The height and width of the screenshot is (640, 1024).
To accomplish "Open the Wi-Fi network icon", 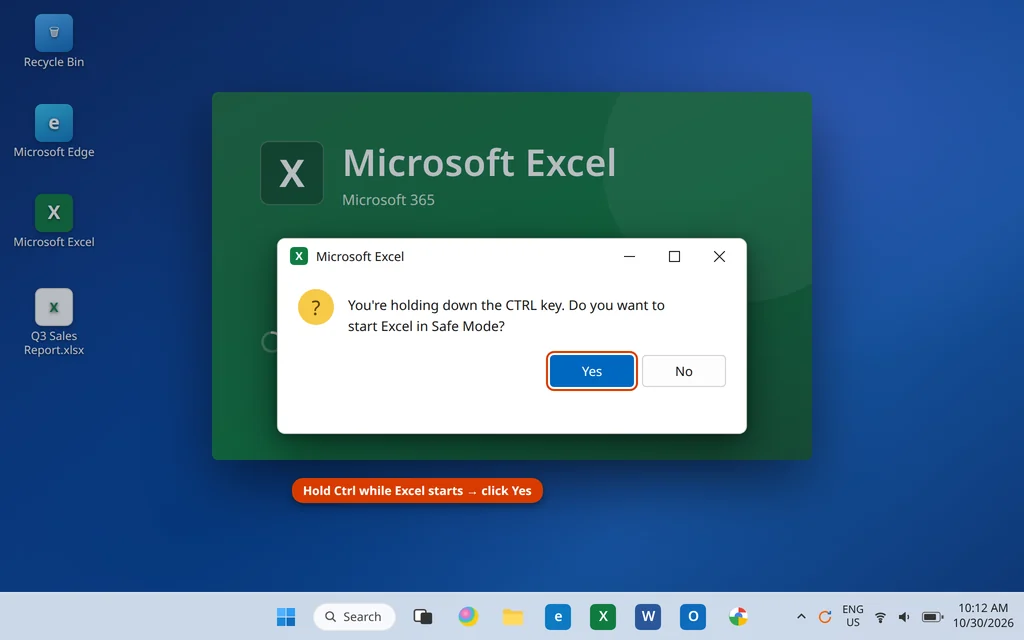I will pyautogui.click(x=880, y=616).
